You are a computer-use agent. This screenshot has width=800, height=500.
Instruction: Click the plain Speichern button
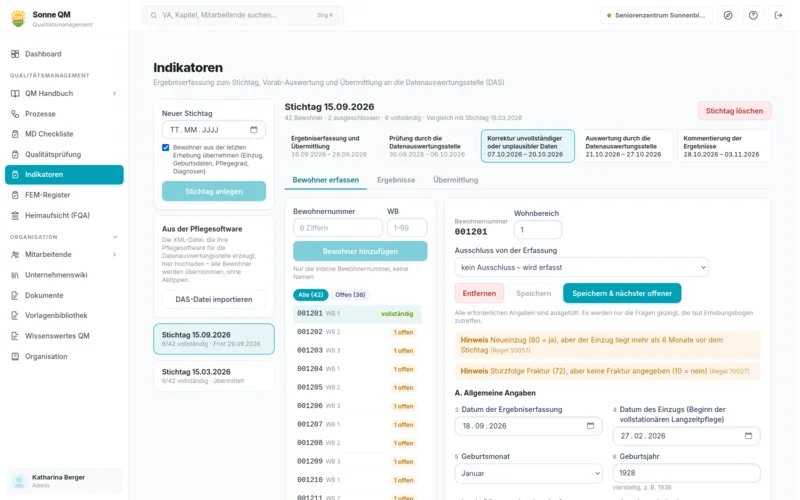click(534, 293)
